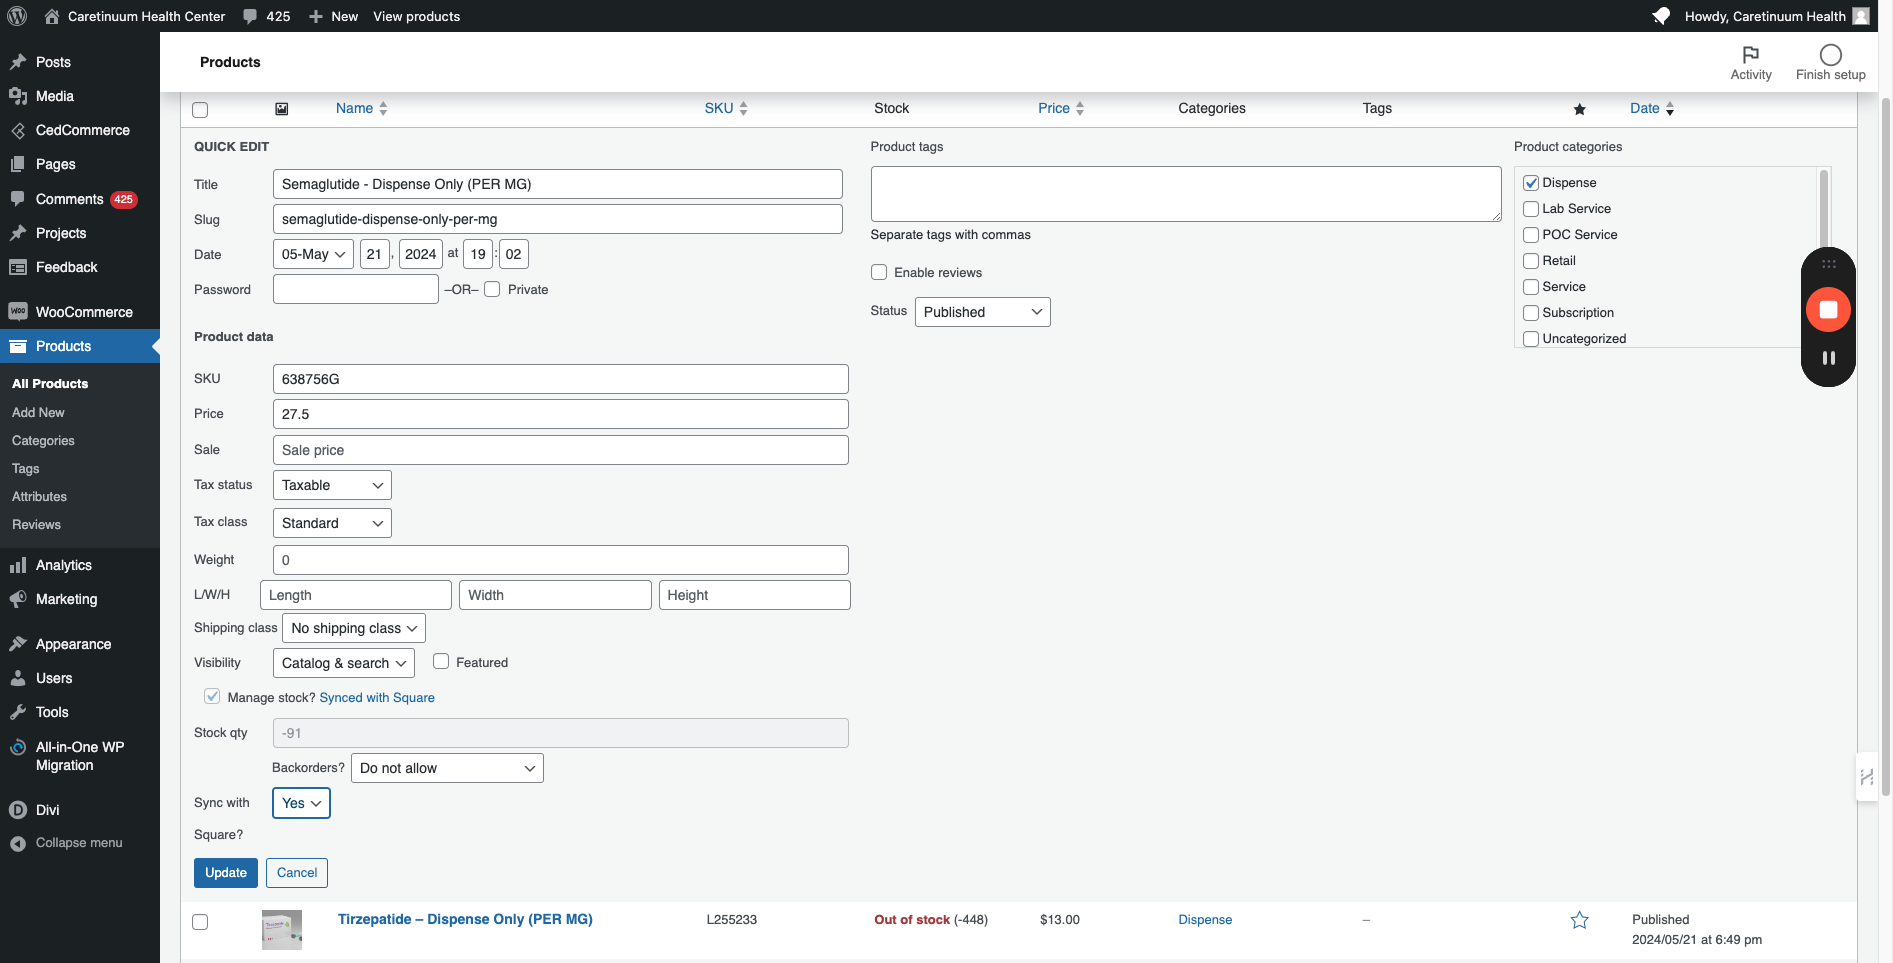Click into the Price field showing 27.5

(560, 414)
